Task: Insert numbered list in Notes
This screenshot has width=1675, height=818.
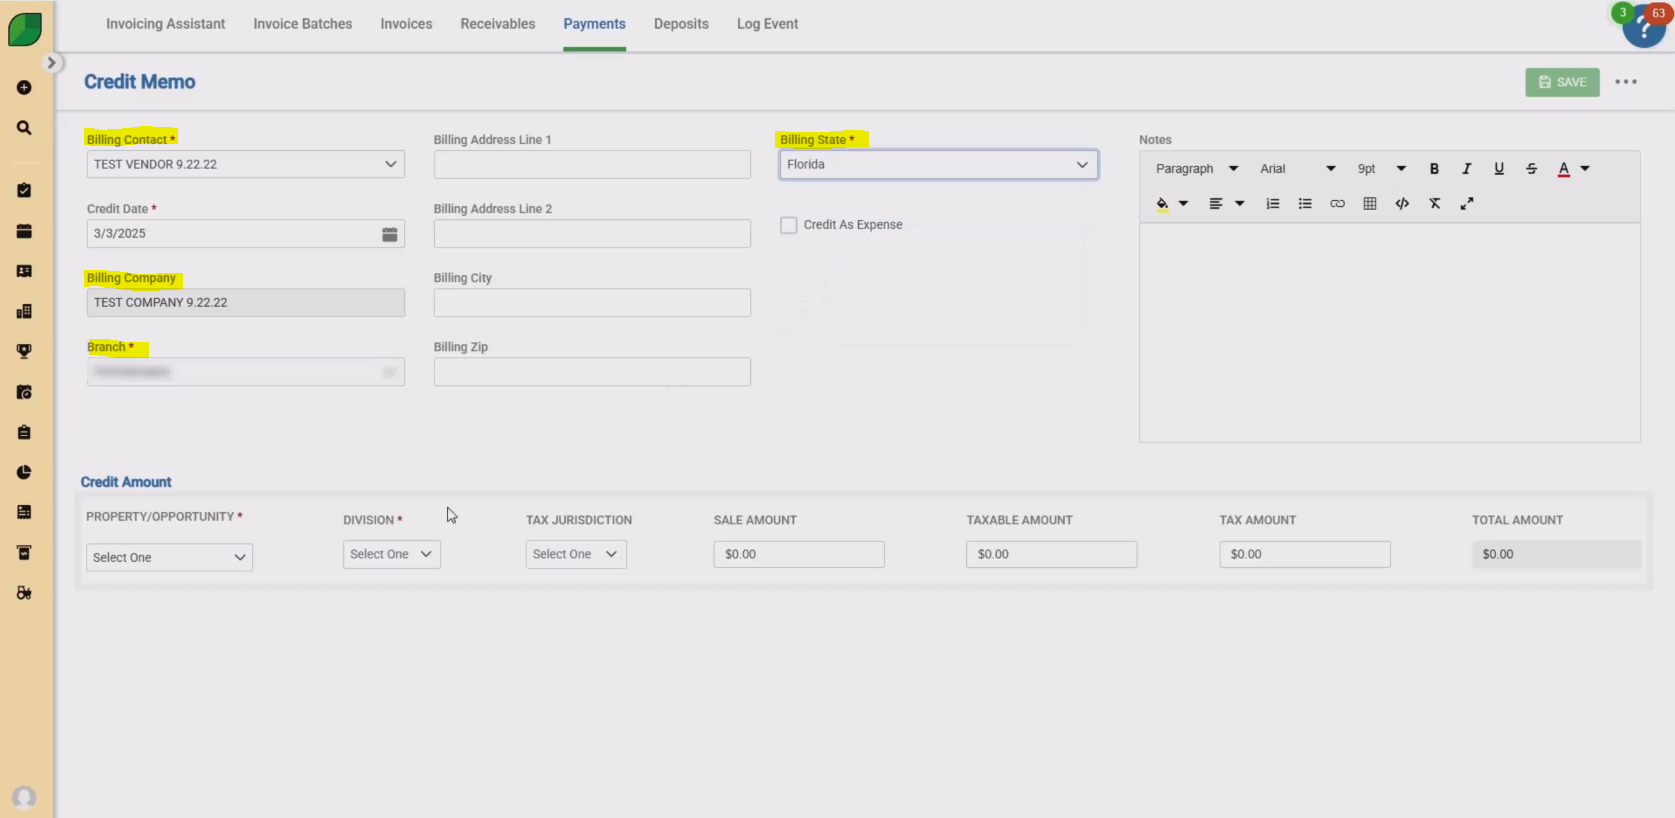Action: coord(1272,204)
